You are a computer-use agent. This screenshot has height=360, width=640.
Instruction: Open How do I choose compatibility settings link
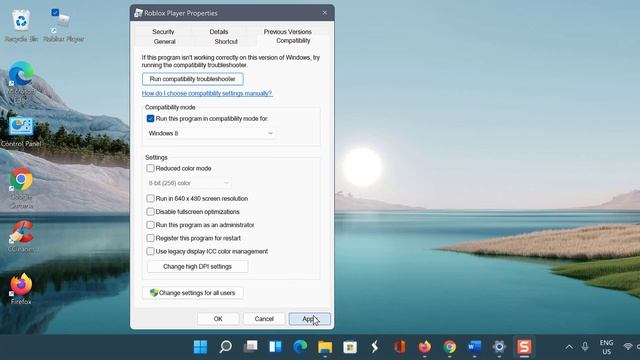click(x=207, y=93)
